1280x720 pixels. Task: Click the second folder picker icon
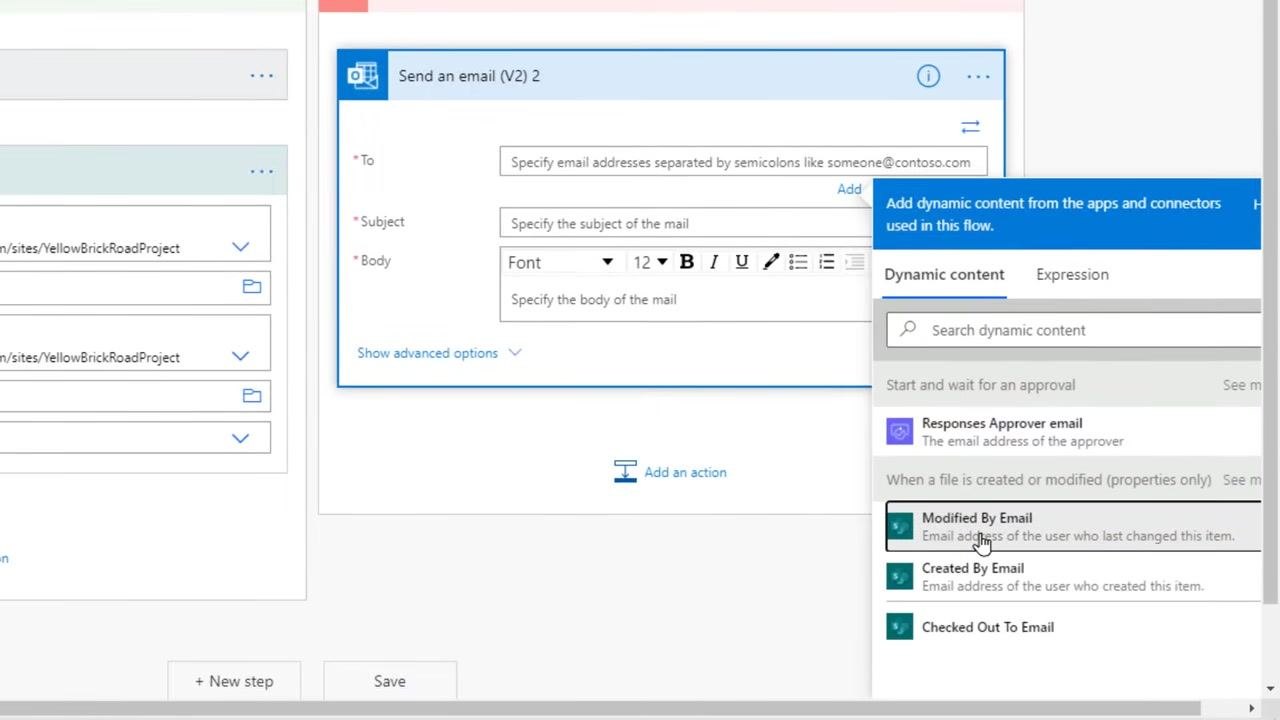252,395
